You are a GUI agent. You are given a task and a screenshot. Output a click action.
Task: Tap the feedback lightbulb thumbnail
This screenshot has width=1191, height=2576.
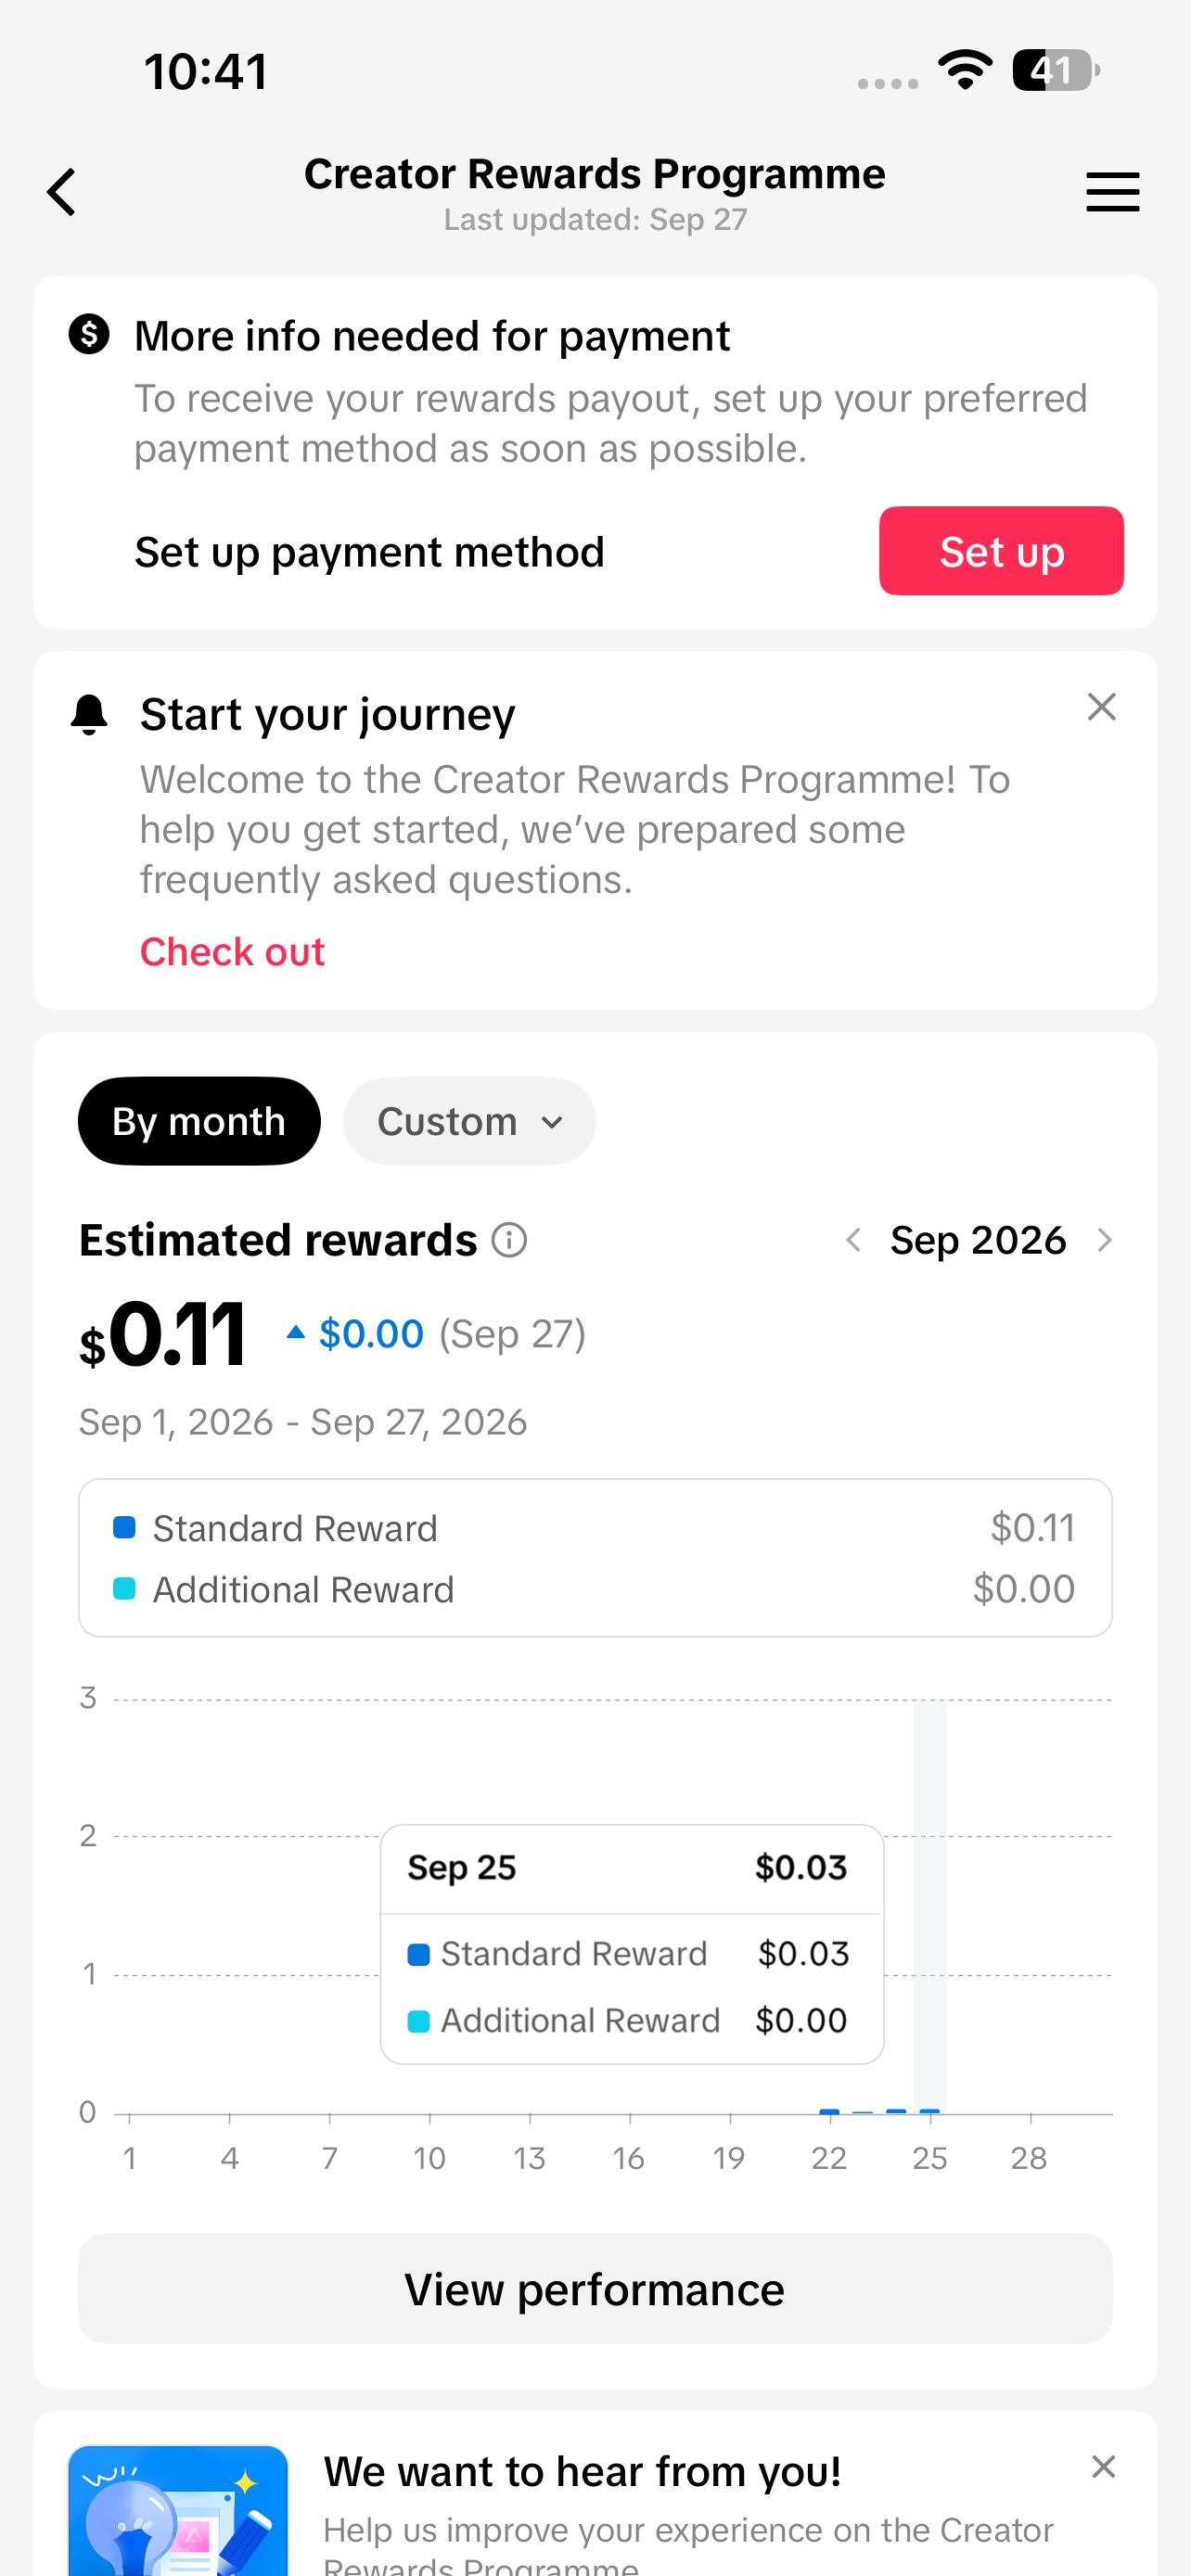(x=178, y=2510)
